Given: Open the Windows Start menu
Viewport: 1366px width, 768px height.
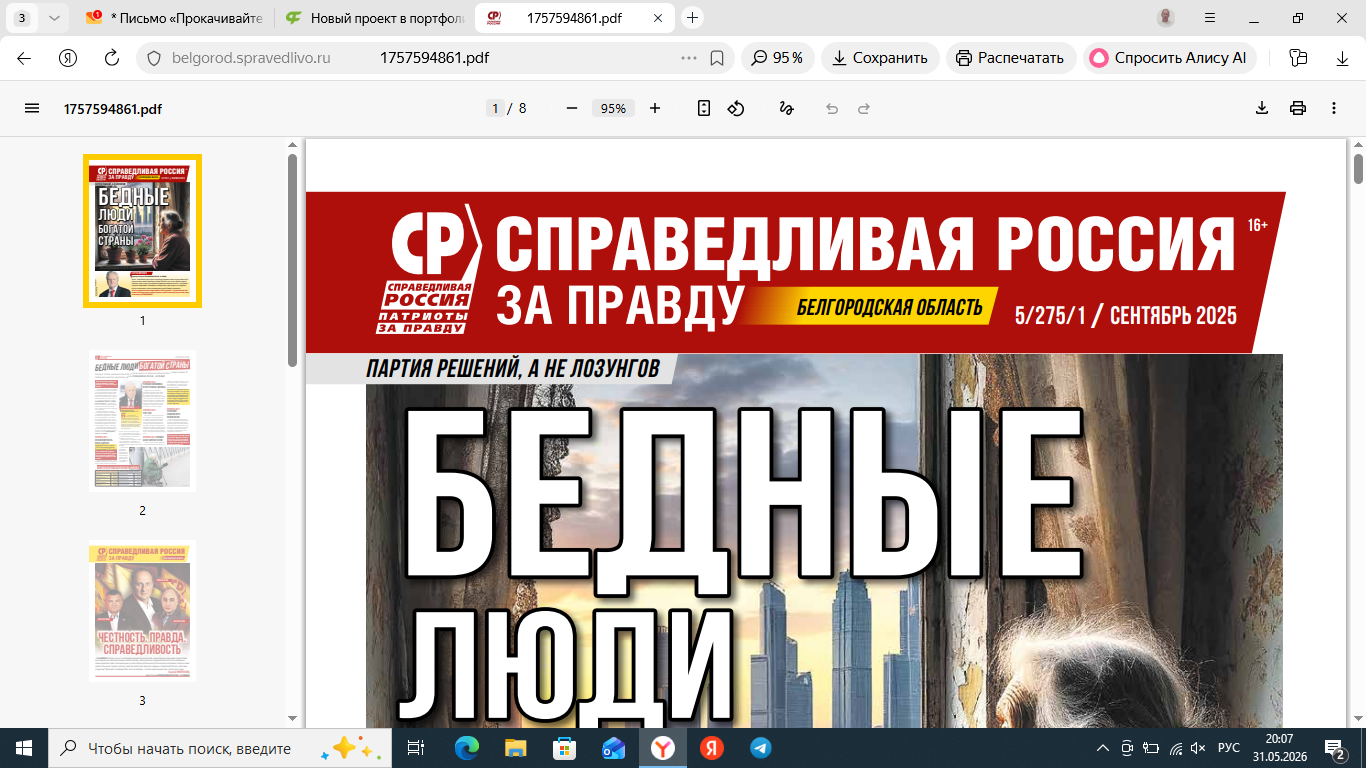Looking at the screenshot, I should pyautogui.click(x=24, y=748).
